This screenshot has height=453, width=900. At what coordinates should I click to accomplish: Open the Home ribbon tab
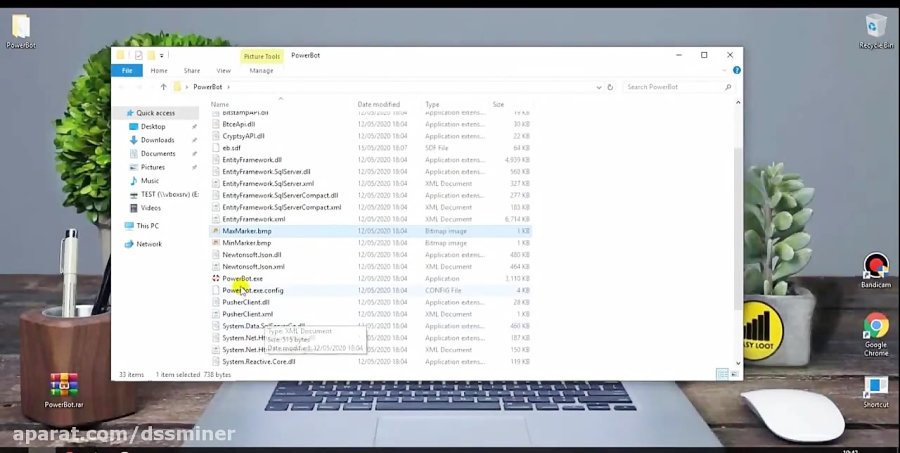[x=159, y=71]
